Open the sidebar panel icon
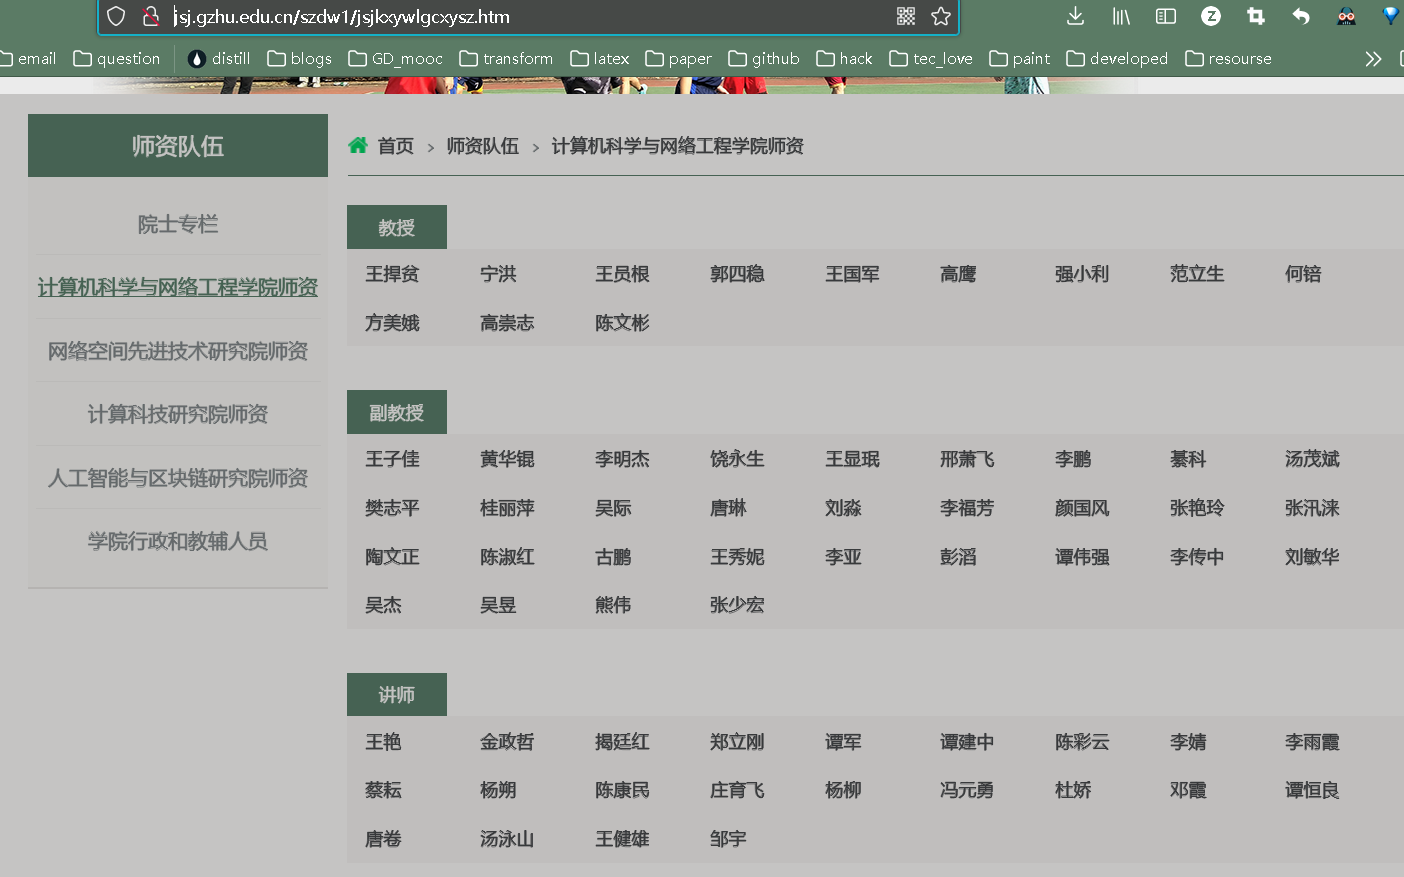 (1165, 16)
